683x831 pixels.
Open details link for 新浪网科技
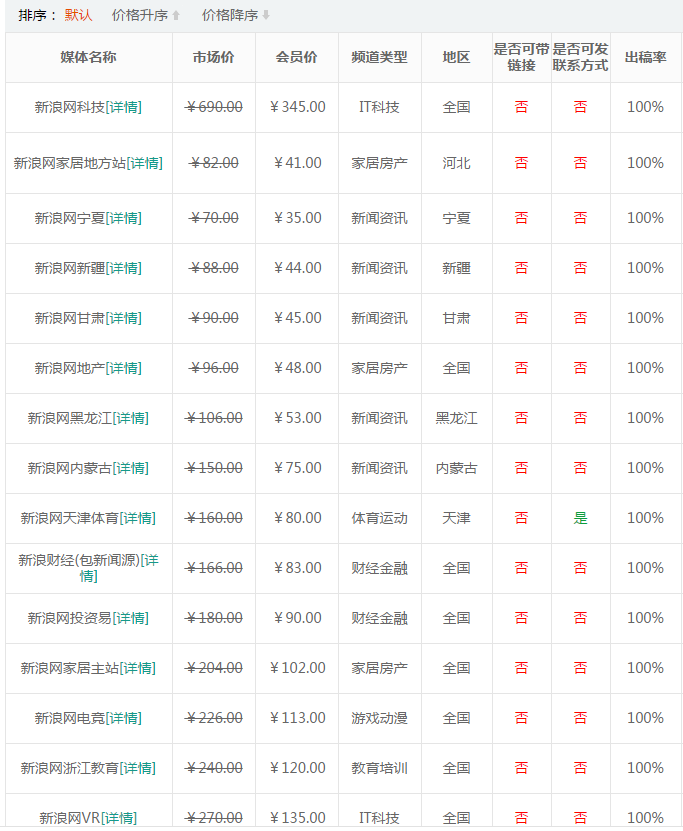[x=124, y=107]
